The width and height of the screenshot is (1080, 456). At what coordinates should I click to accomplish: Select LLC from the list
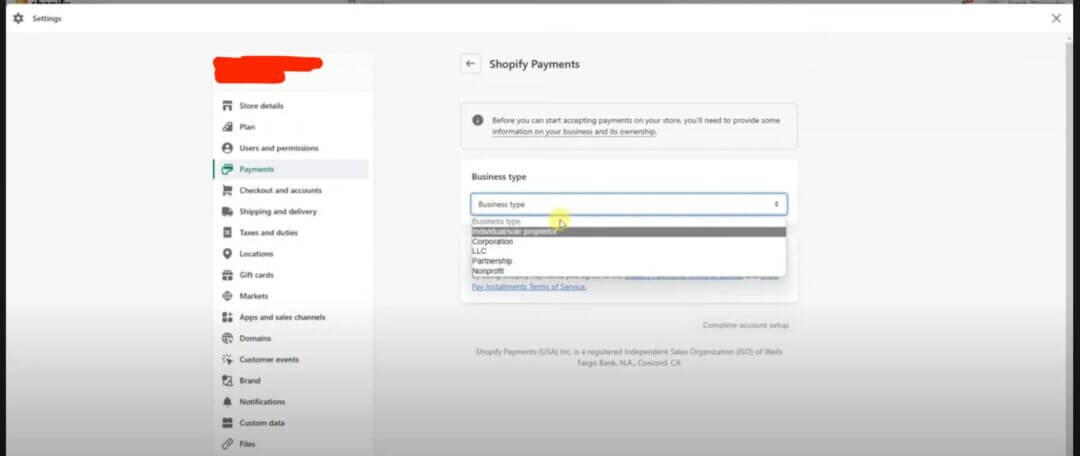pyautogui.click(x=629, y=251)
